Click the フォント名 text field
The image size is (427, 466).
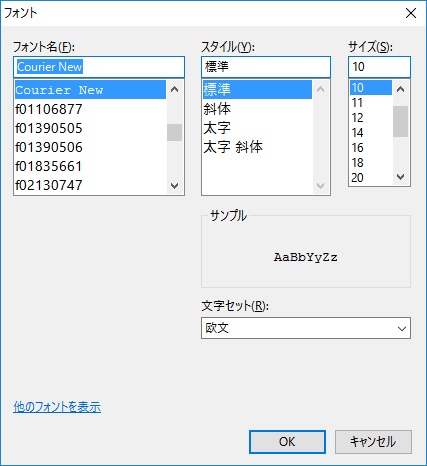(99, 67)
